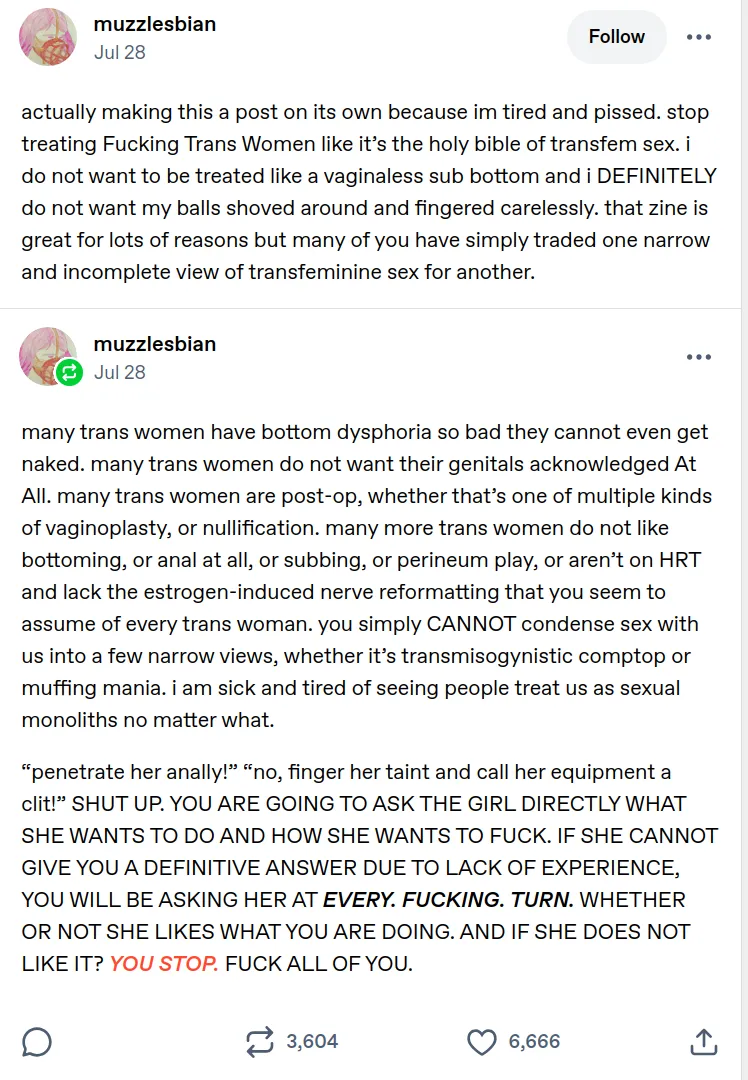Viewport: 748px width, 1080px height.
Task: Open the top post's three-dot menu
Action: (x=698, y=37)
